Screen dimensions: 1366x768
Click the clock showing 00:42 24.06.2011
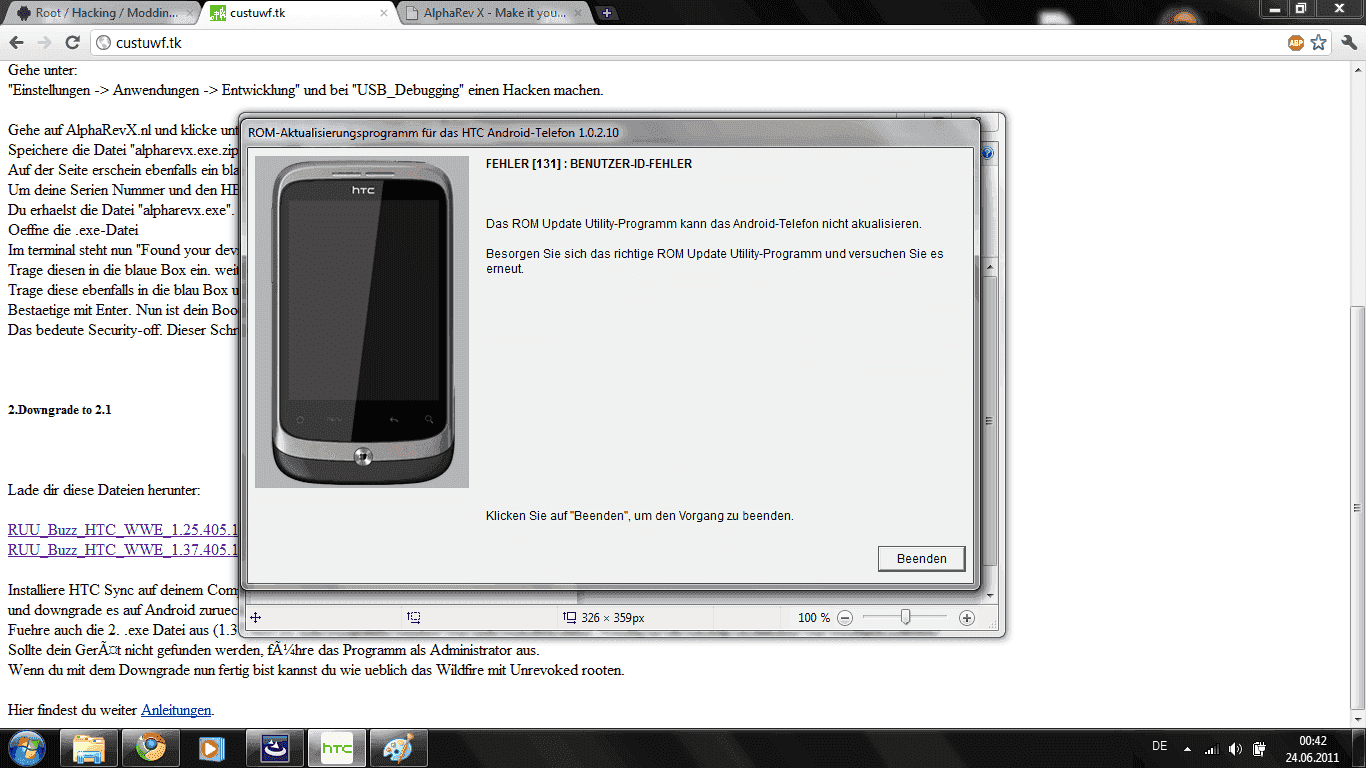pyautogui.click(x=1312, y=748)
